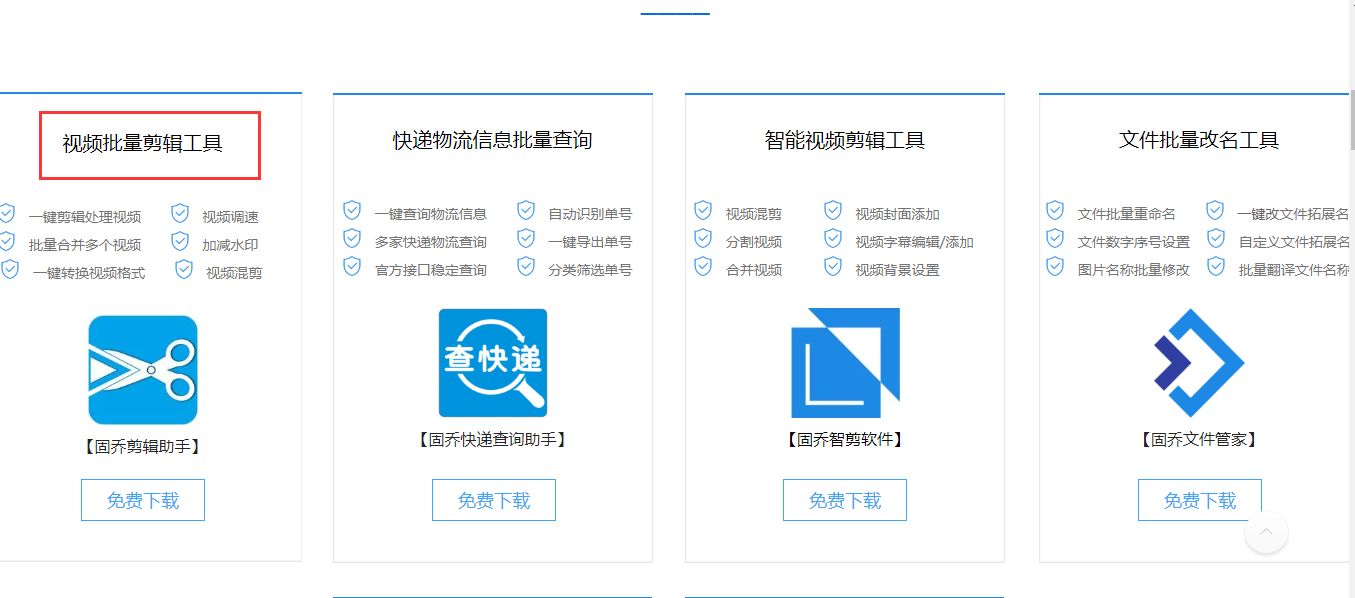
Task: Click the 官方接口稳定查询 feature text
Action: pyautogui.click(x=431, y=270)
